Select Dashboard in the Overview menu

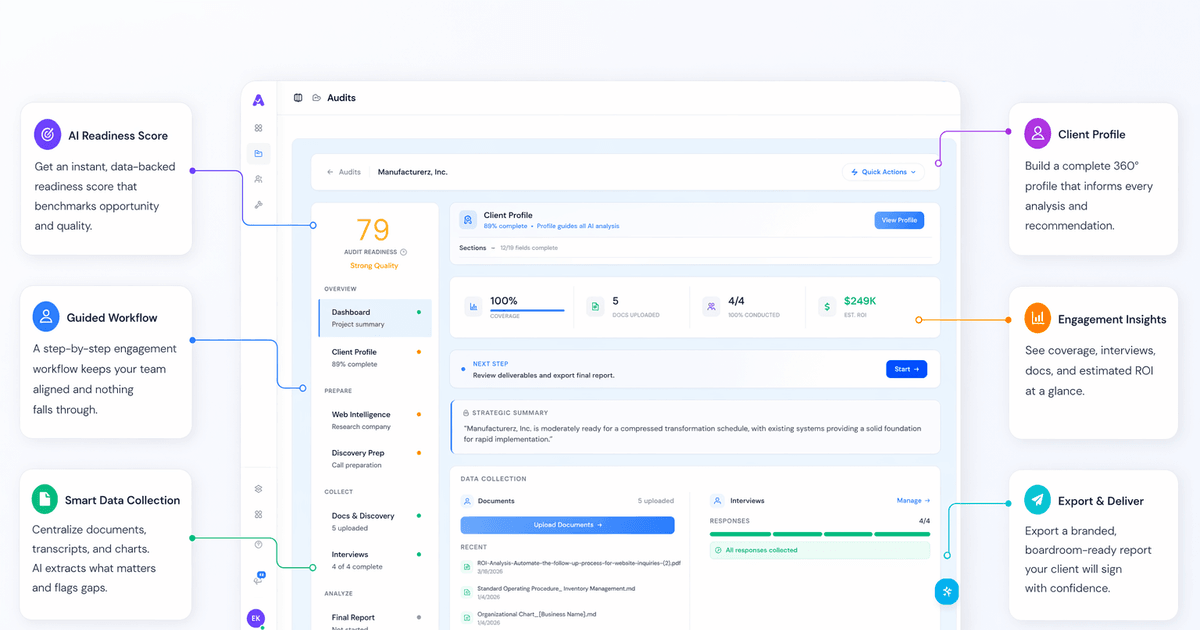(x=375, y=317)
